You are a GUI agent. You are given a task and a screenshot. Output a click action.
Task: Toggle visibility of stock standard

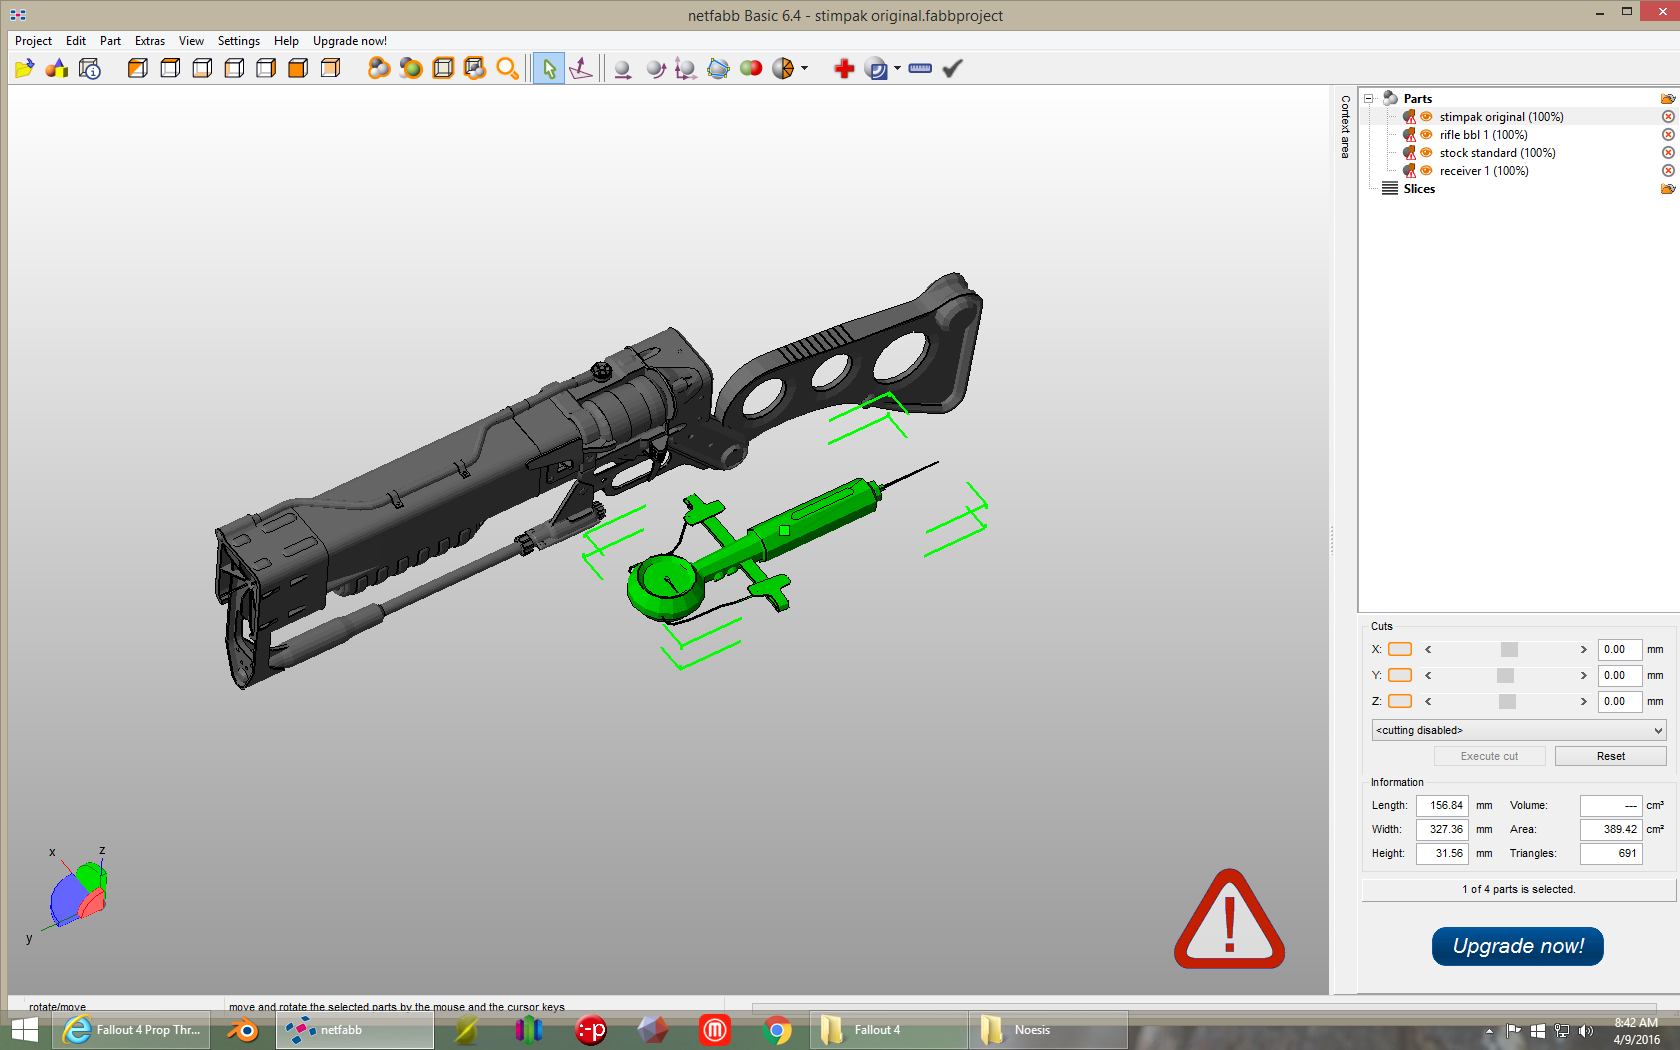(1427, 152)
